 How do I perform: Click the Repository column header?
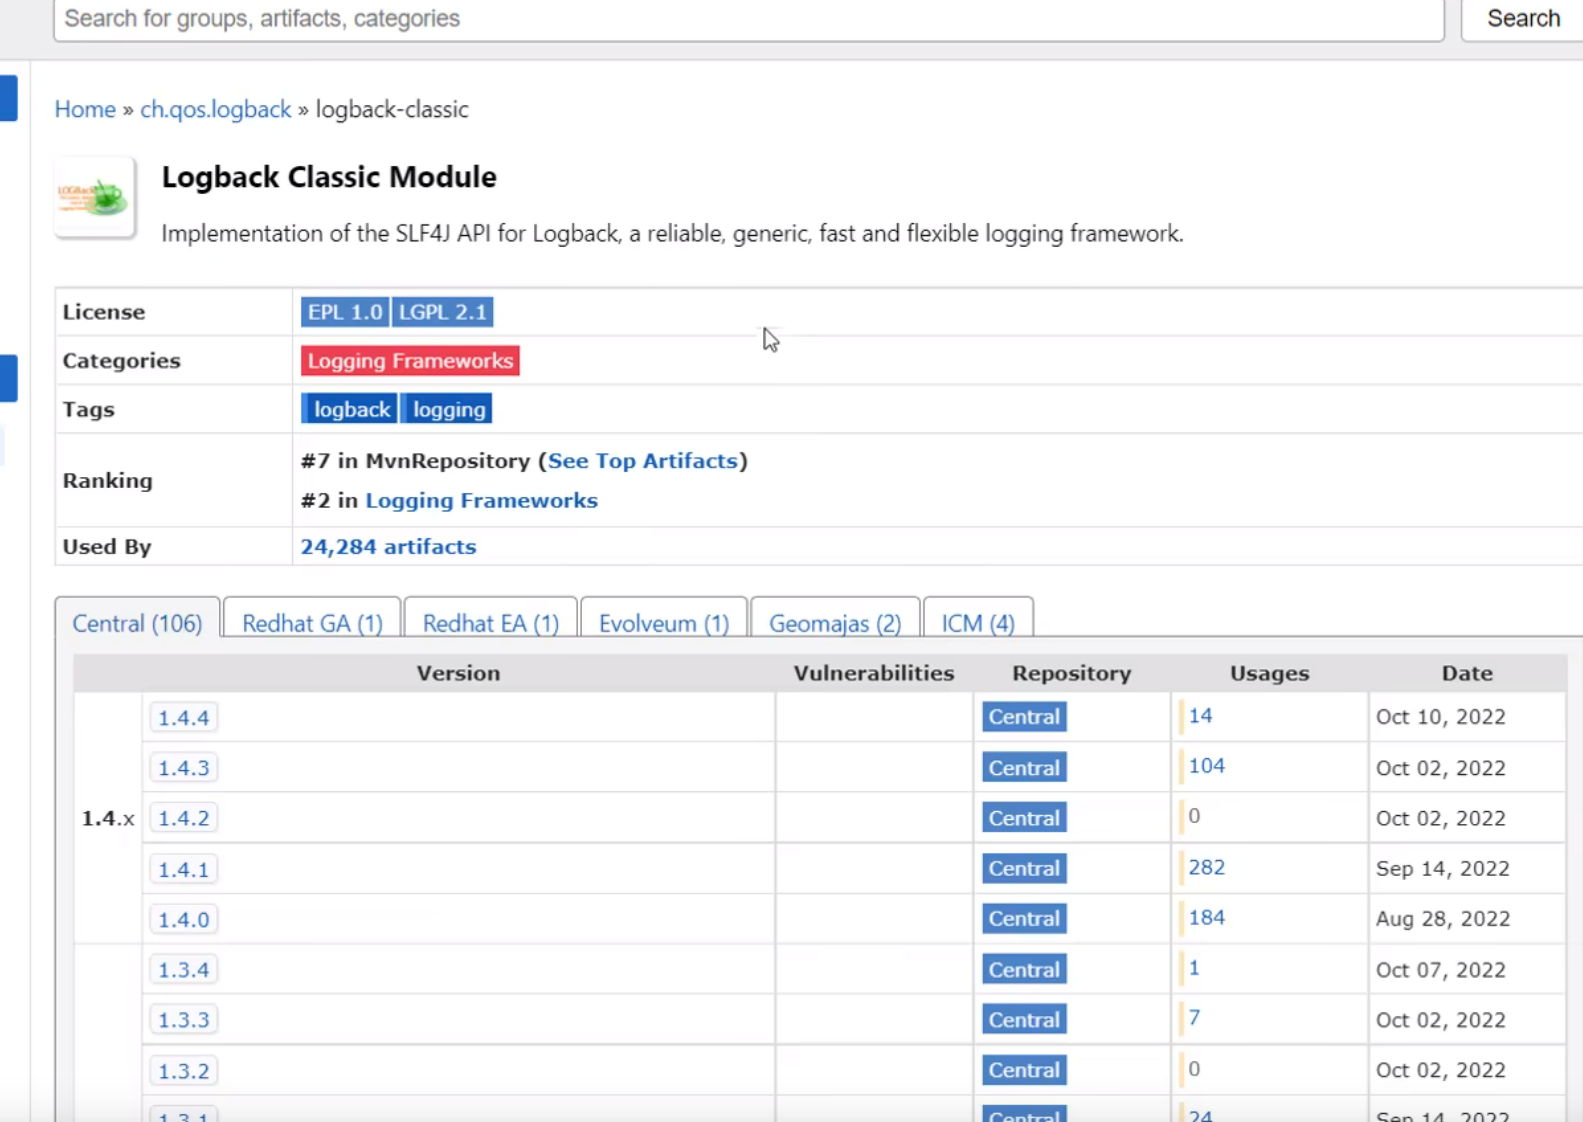pyautogui.click(x=1071, y=673)
